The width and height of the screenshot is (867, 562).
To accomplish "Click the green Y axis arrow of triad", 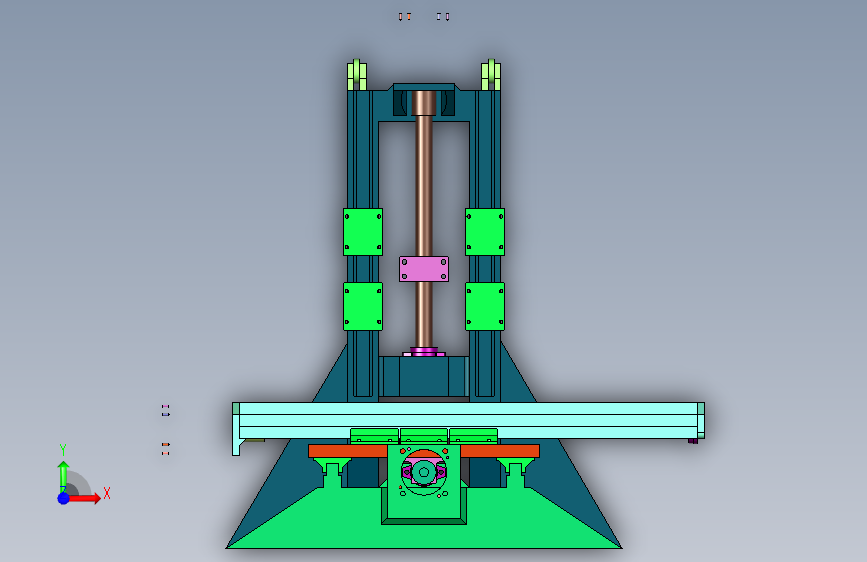I will (x=63, y=475).
